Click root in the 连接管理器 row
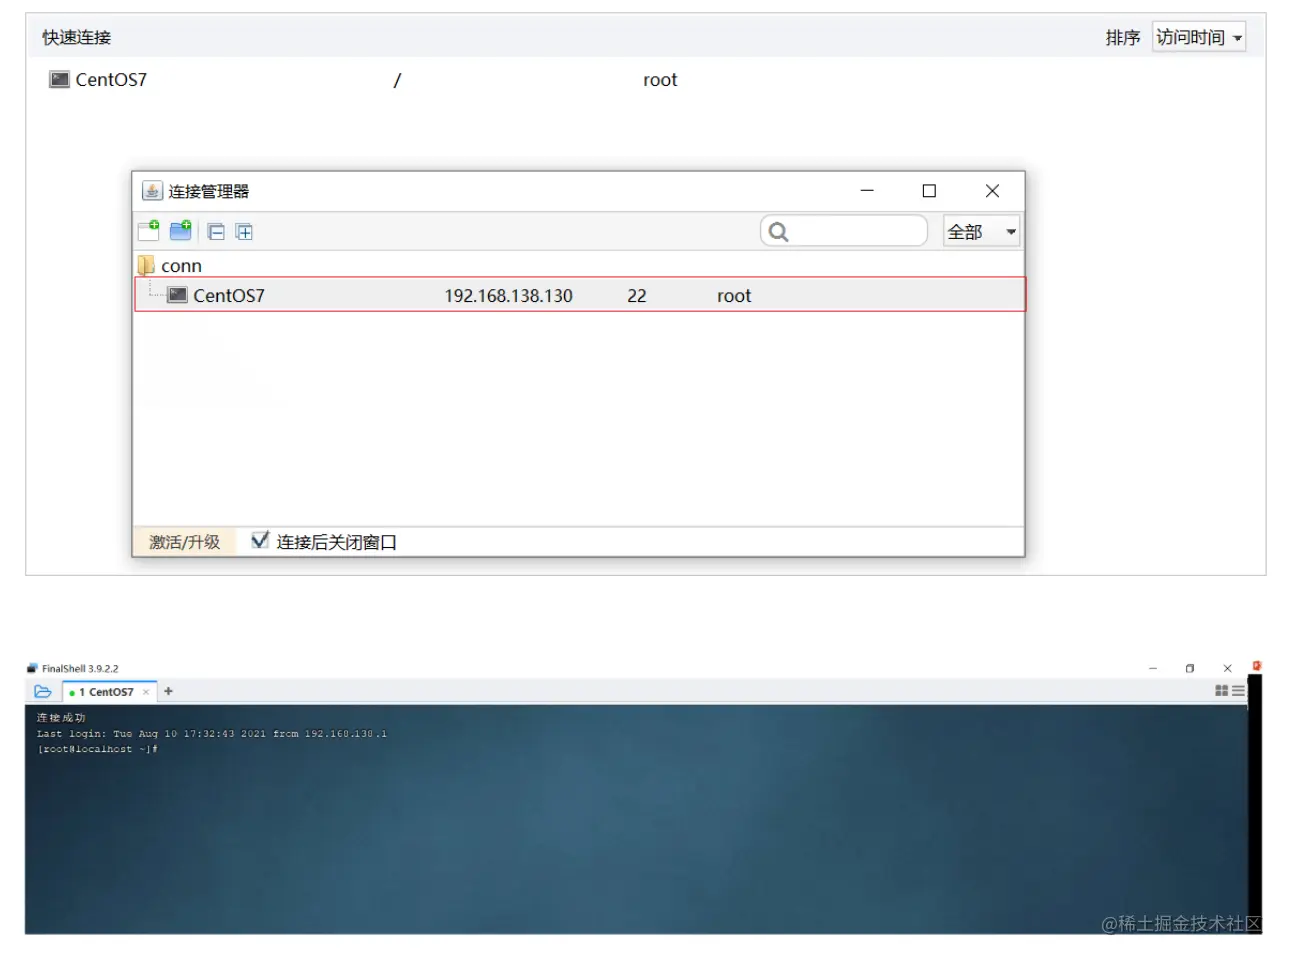Image resolution: width=1289 pixels, height=961 pixels. tap(734, 296)
